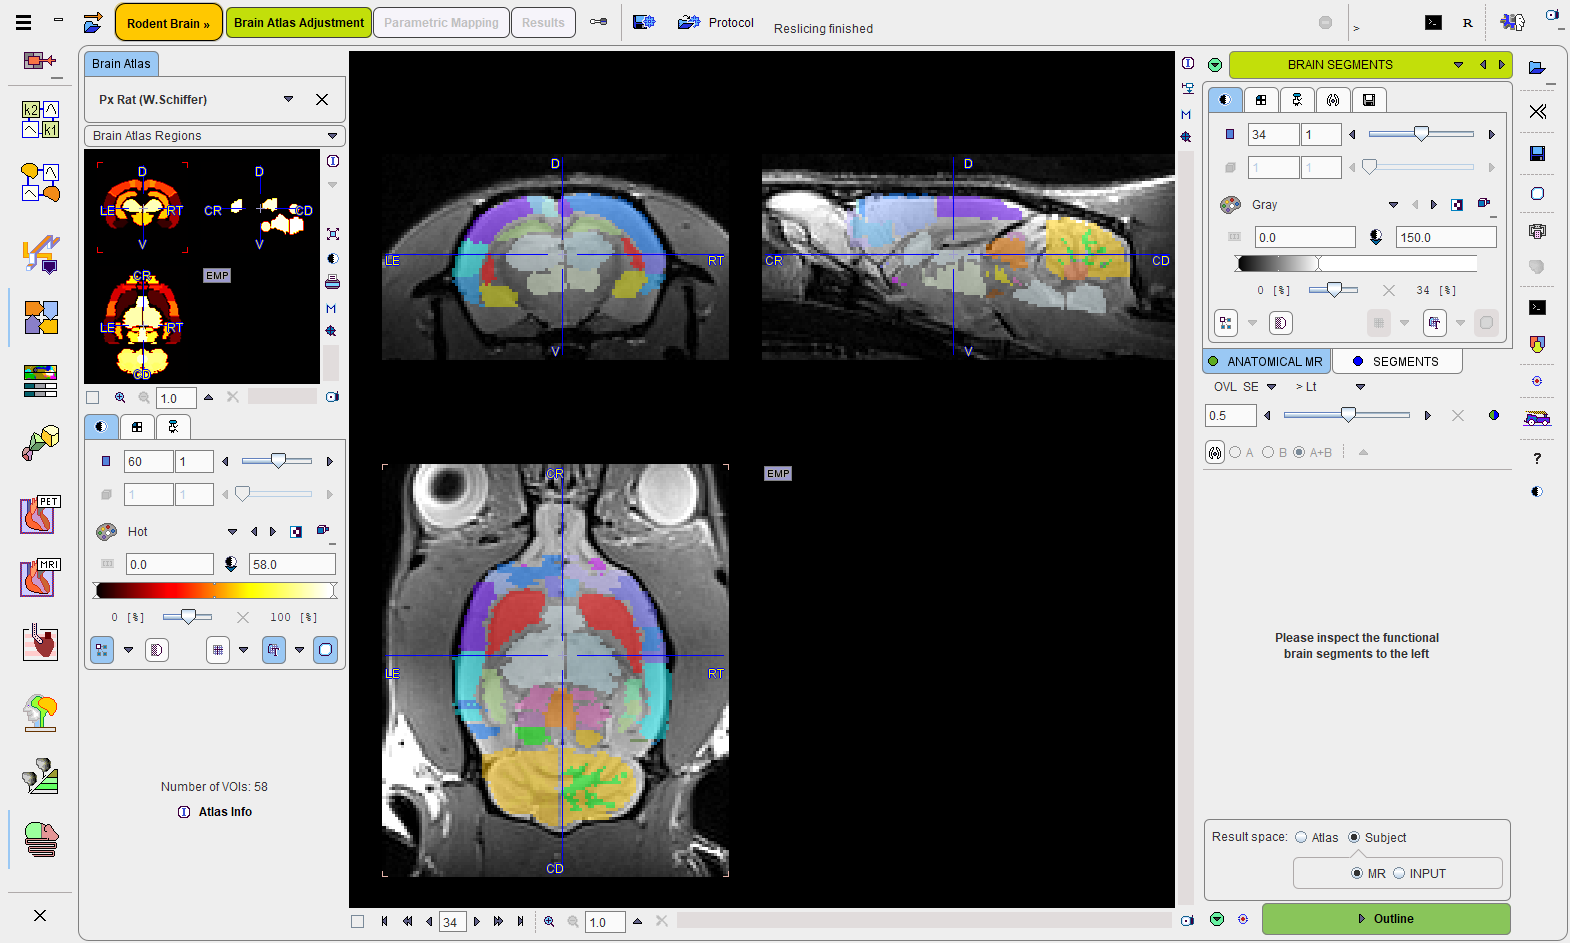
Task: Launch the cardiac MRI tool
Action: [x=41, y=577]
